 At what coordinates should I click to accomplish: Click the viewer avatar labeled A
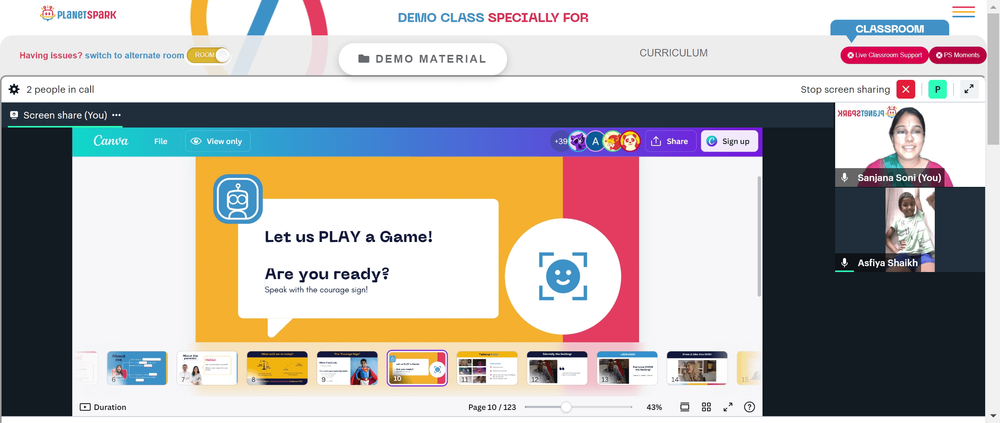tap(595, 141)
